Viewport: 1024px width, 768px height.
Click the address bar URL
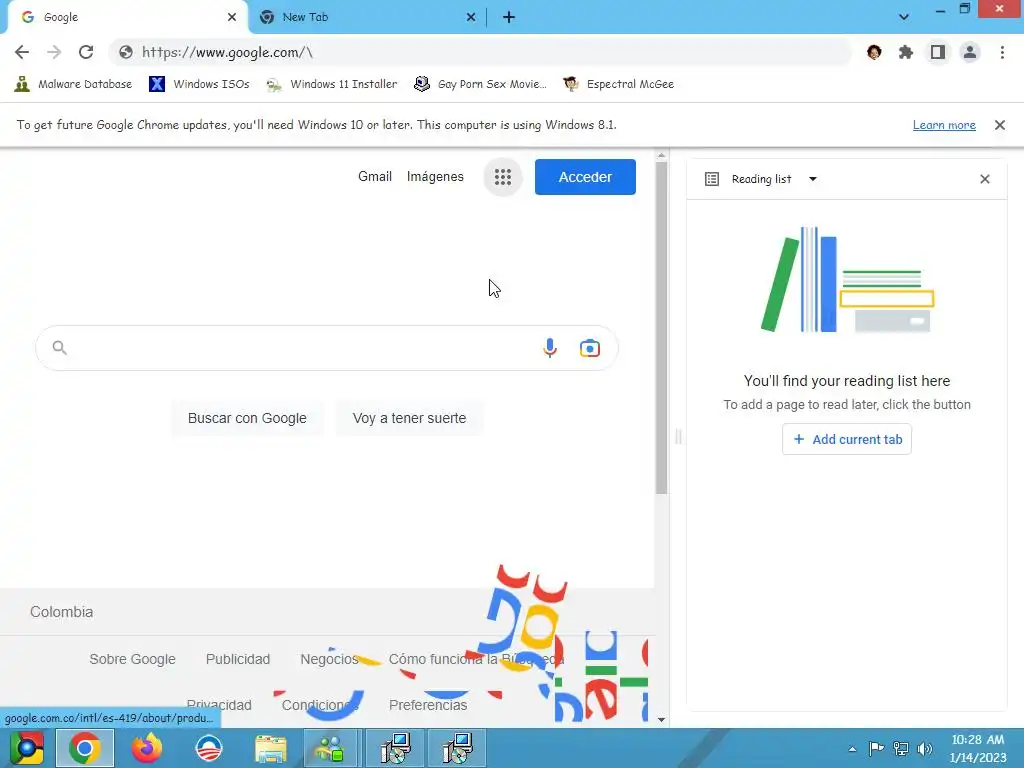click(x=227, y=52)
